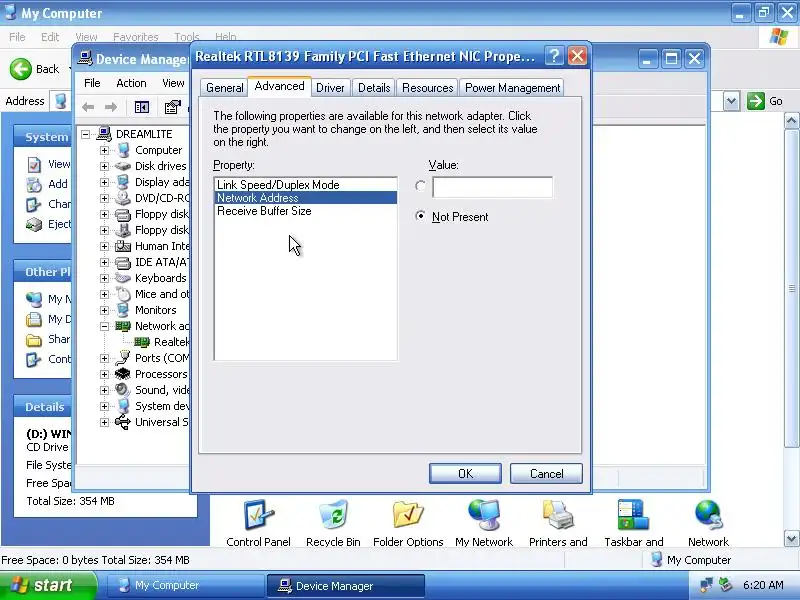The height and width of the screenshot is (600, 800).
Task: Expand the Computer node
Action: pos(105,151)
